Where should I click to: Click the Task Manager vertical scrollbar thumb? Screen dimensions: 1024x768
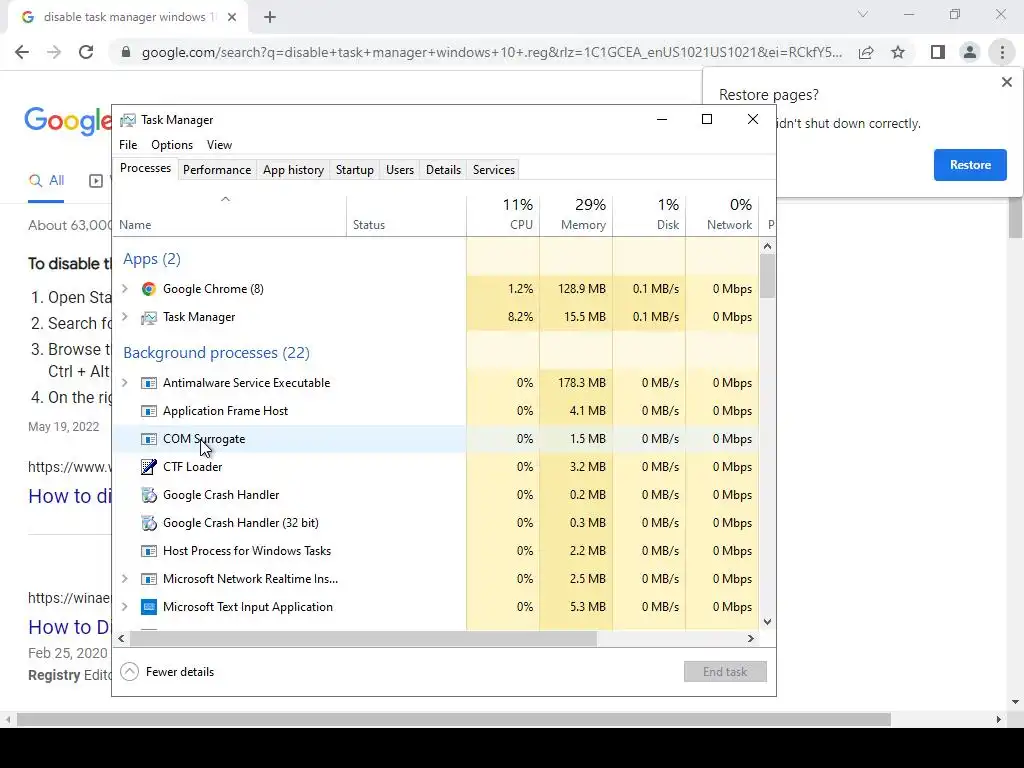click(767, 276)
